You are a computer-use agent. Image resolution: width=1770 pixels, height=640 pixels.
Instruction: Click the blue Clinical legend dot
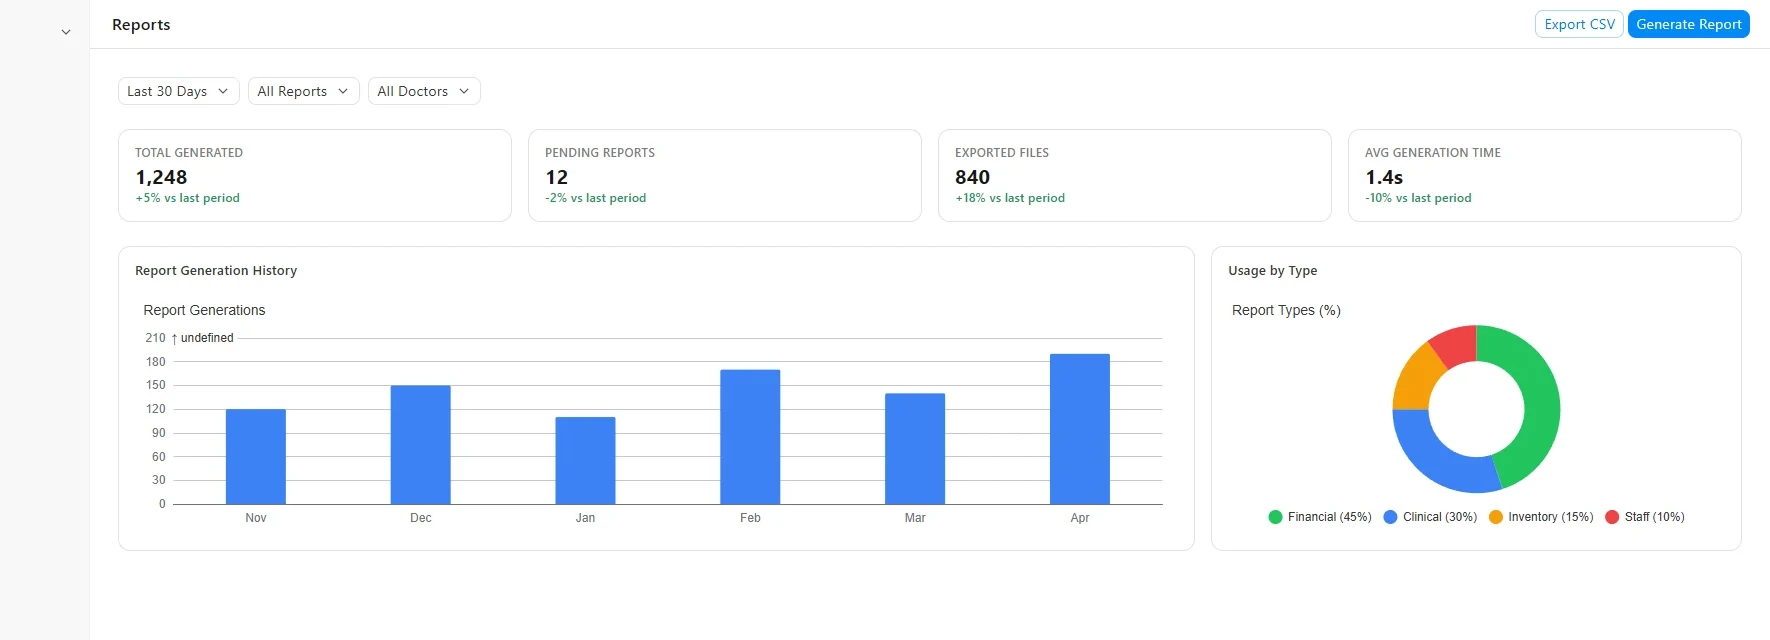[1390, 517]
